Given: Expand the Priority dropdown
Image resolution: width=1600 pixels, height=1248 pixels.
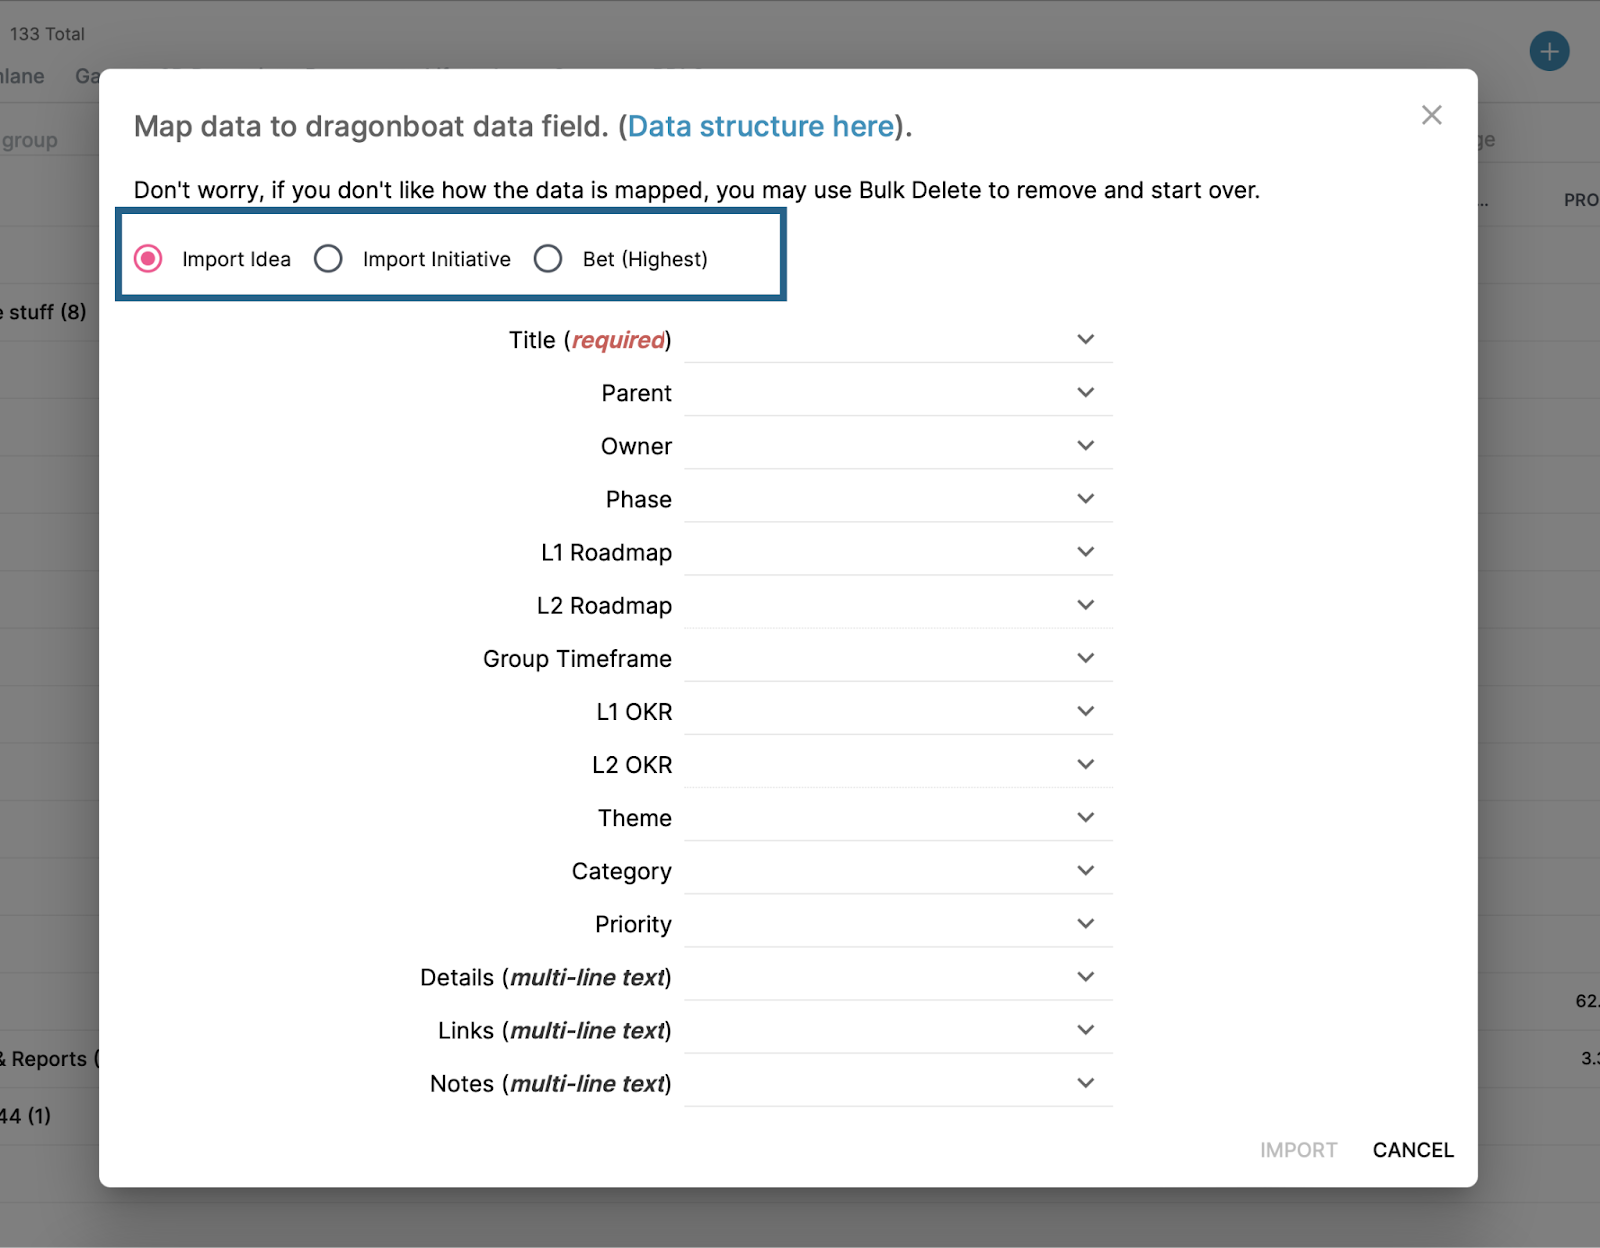Looking at the screenshot, I should [x=898, y=923].
